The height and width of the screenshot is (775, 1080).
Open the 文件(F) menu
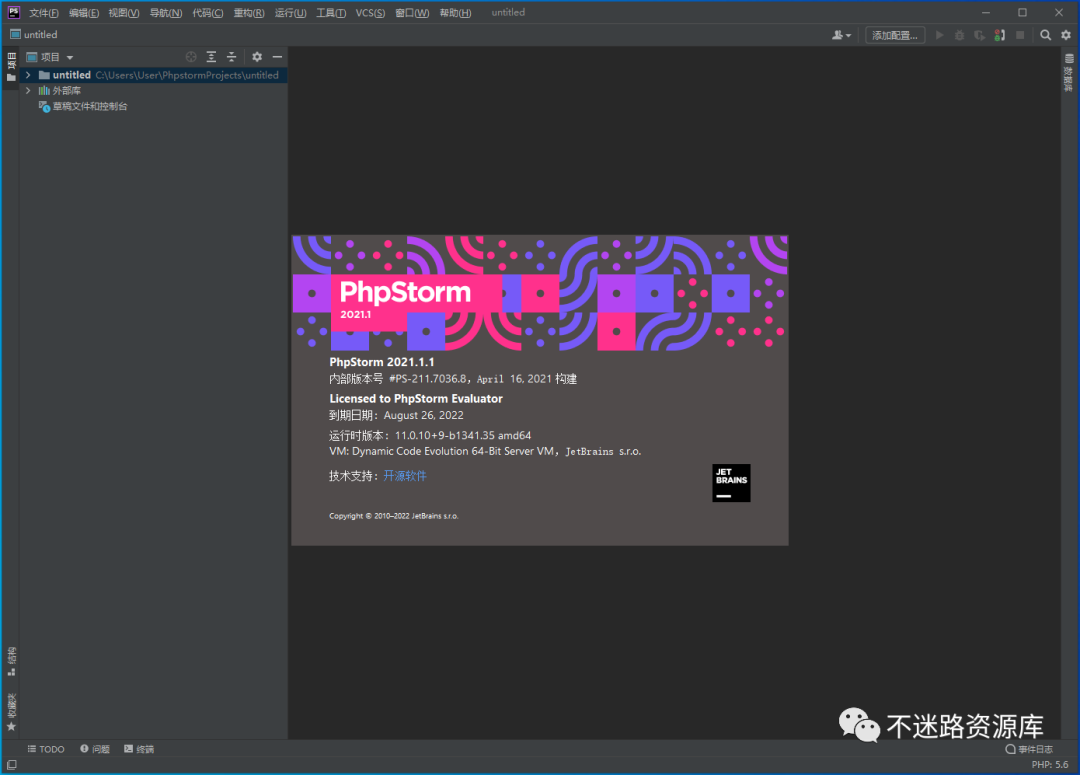coord(43,13)
